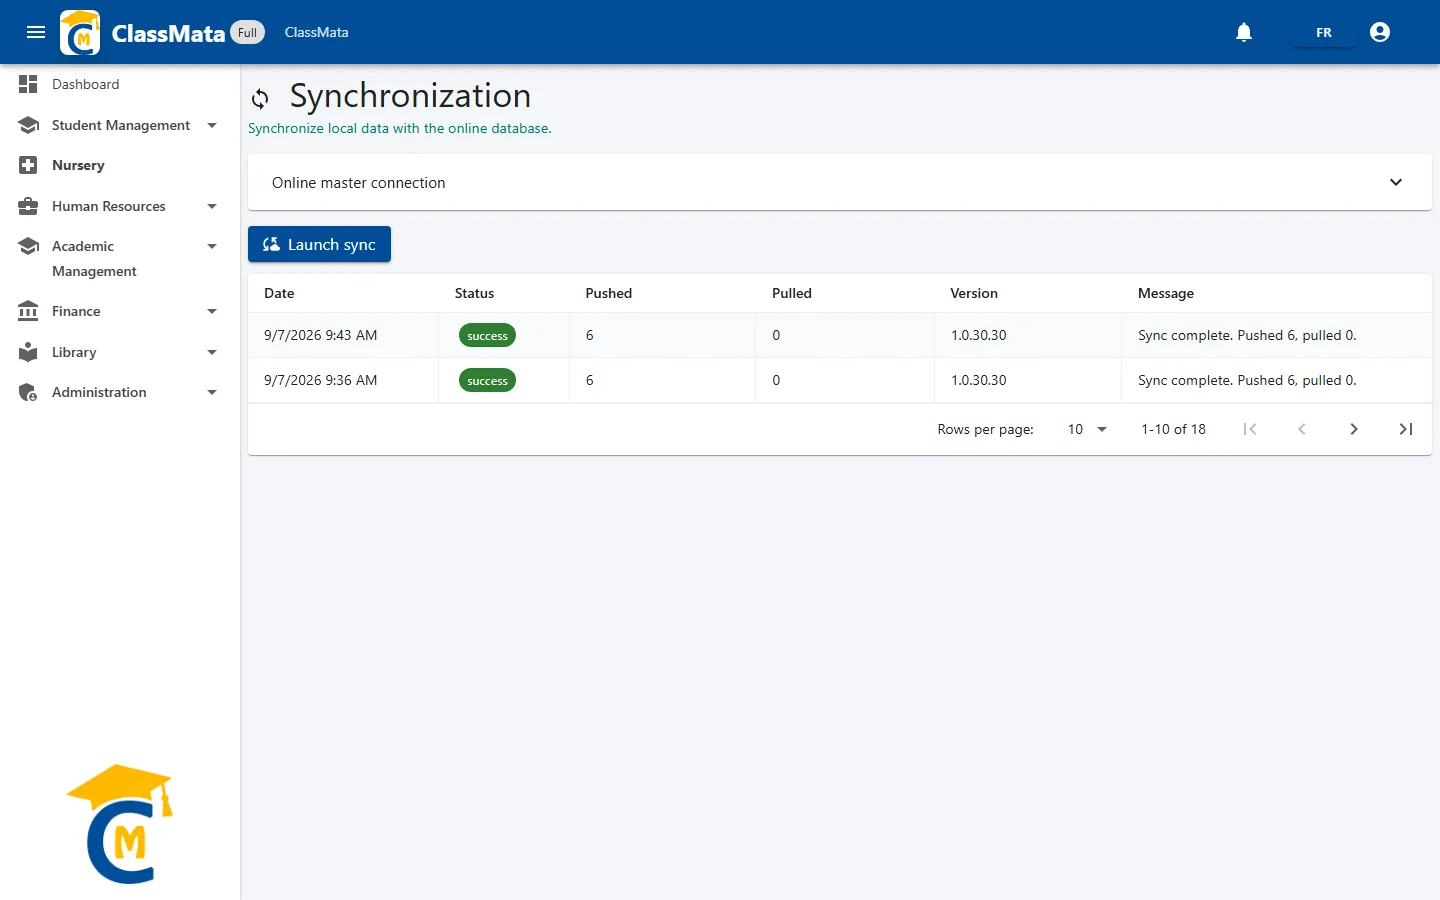Click the Status column header
This screenshot has width=1440, height=900.
[x=474, y=293]
